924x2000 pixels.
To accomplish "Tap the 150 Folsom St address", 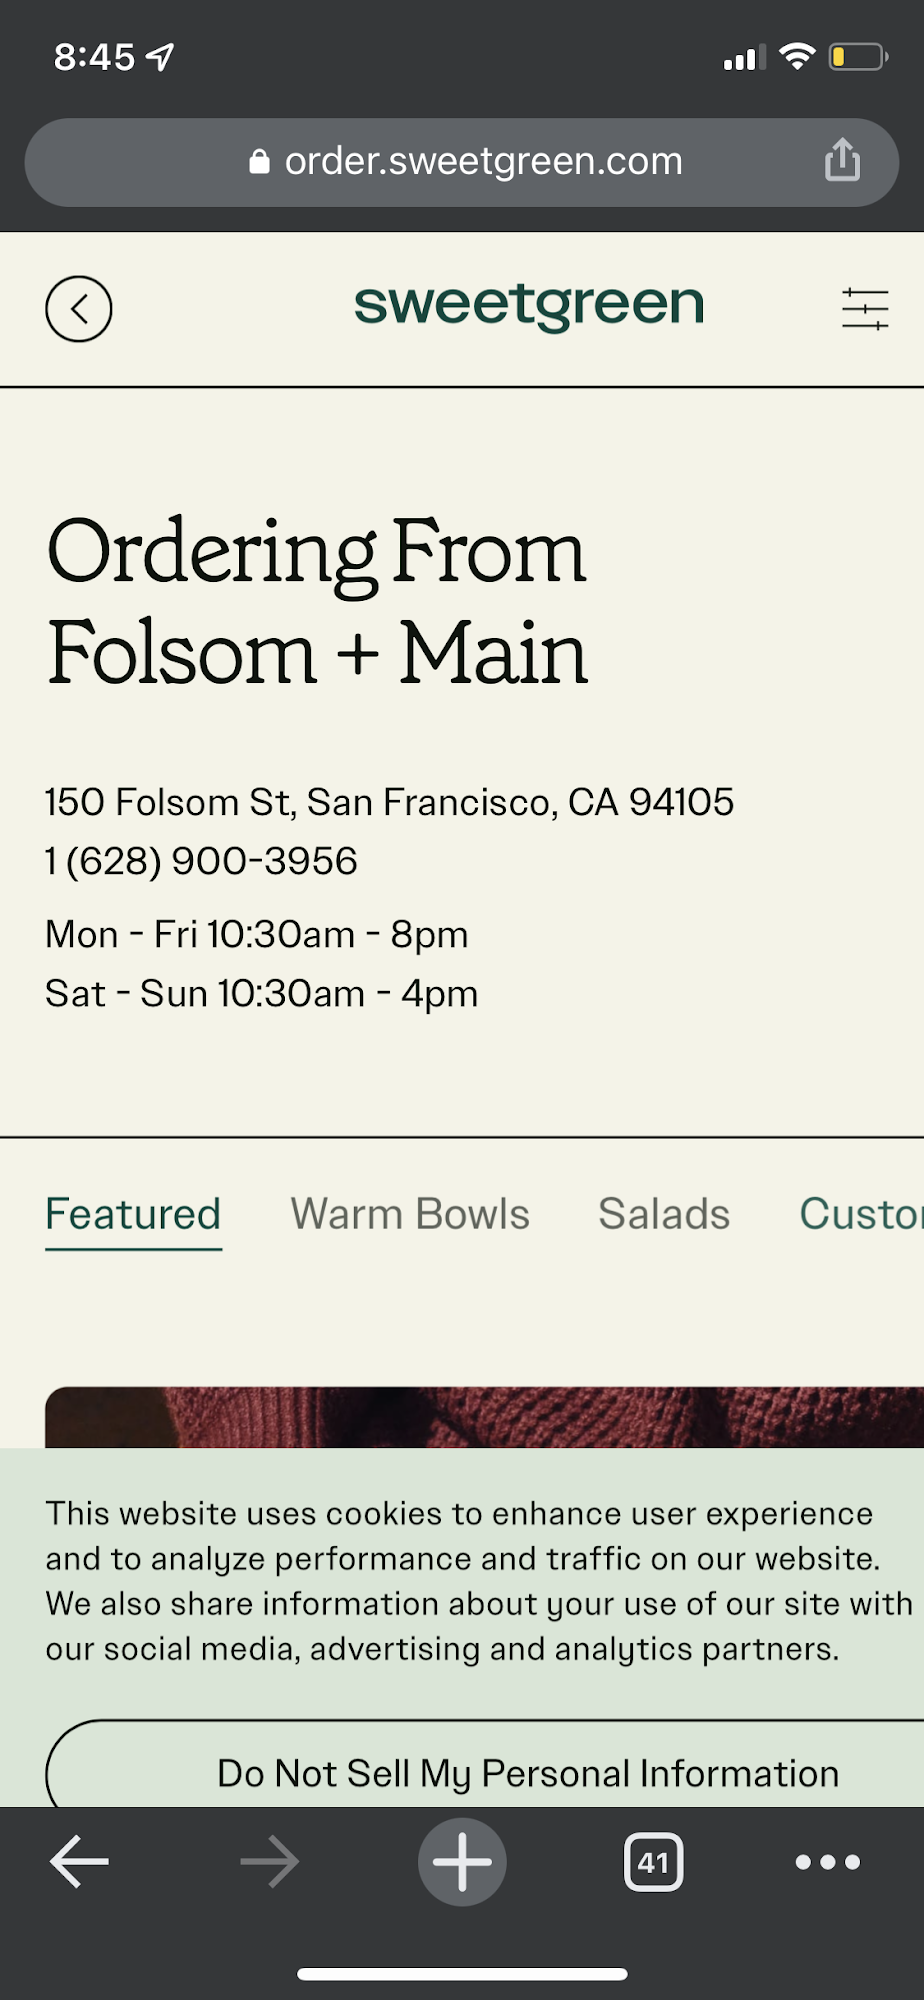I will (390, 802).
